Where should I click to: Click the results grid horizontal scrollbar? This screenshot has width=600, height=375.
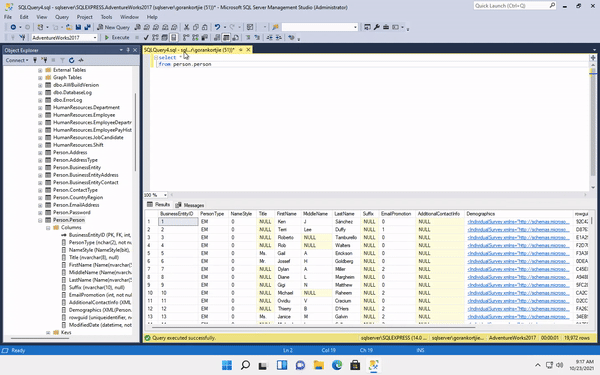click(314, 327)
